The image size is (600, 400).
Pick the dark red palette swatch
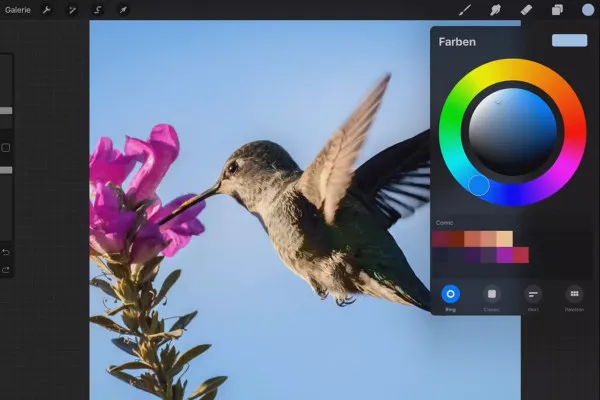(440, 239)
